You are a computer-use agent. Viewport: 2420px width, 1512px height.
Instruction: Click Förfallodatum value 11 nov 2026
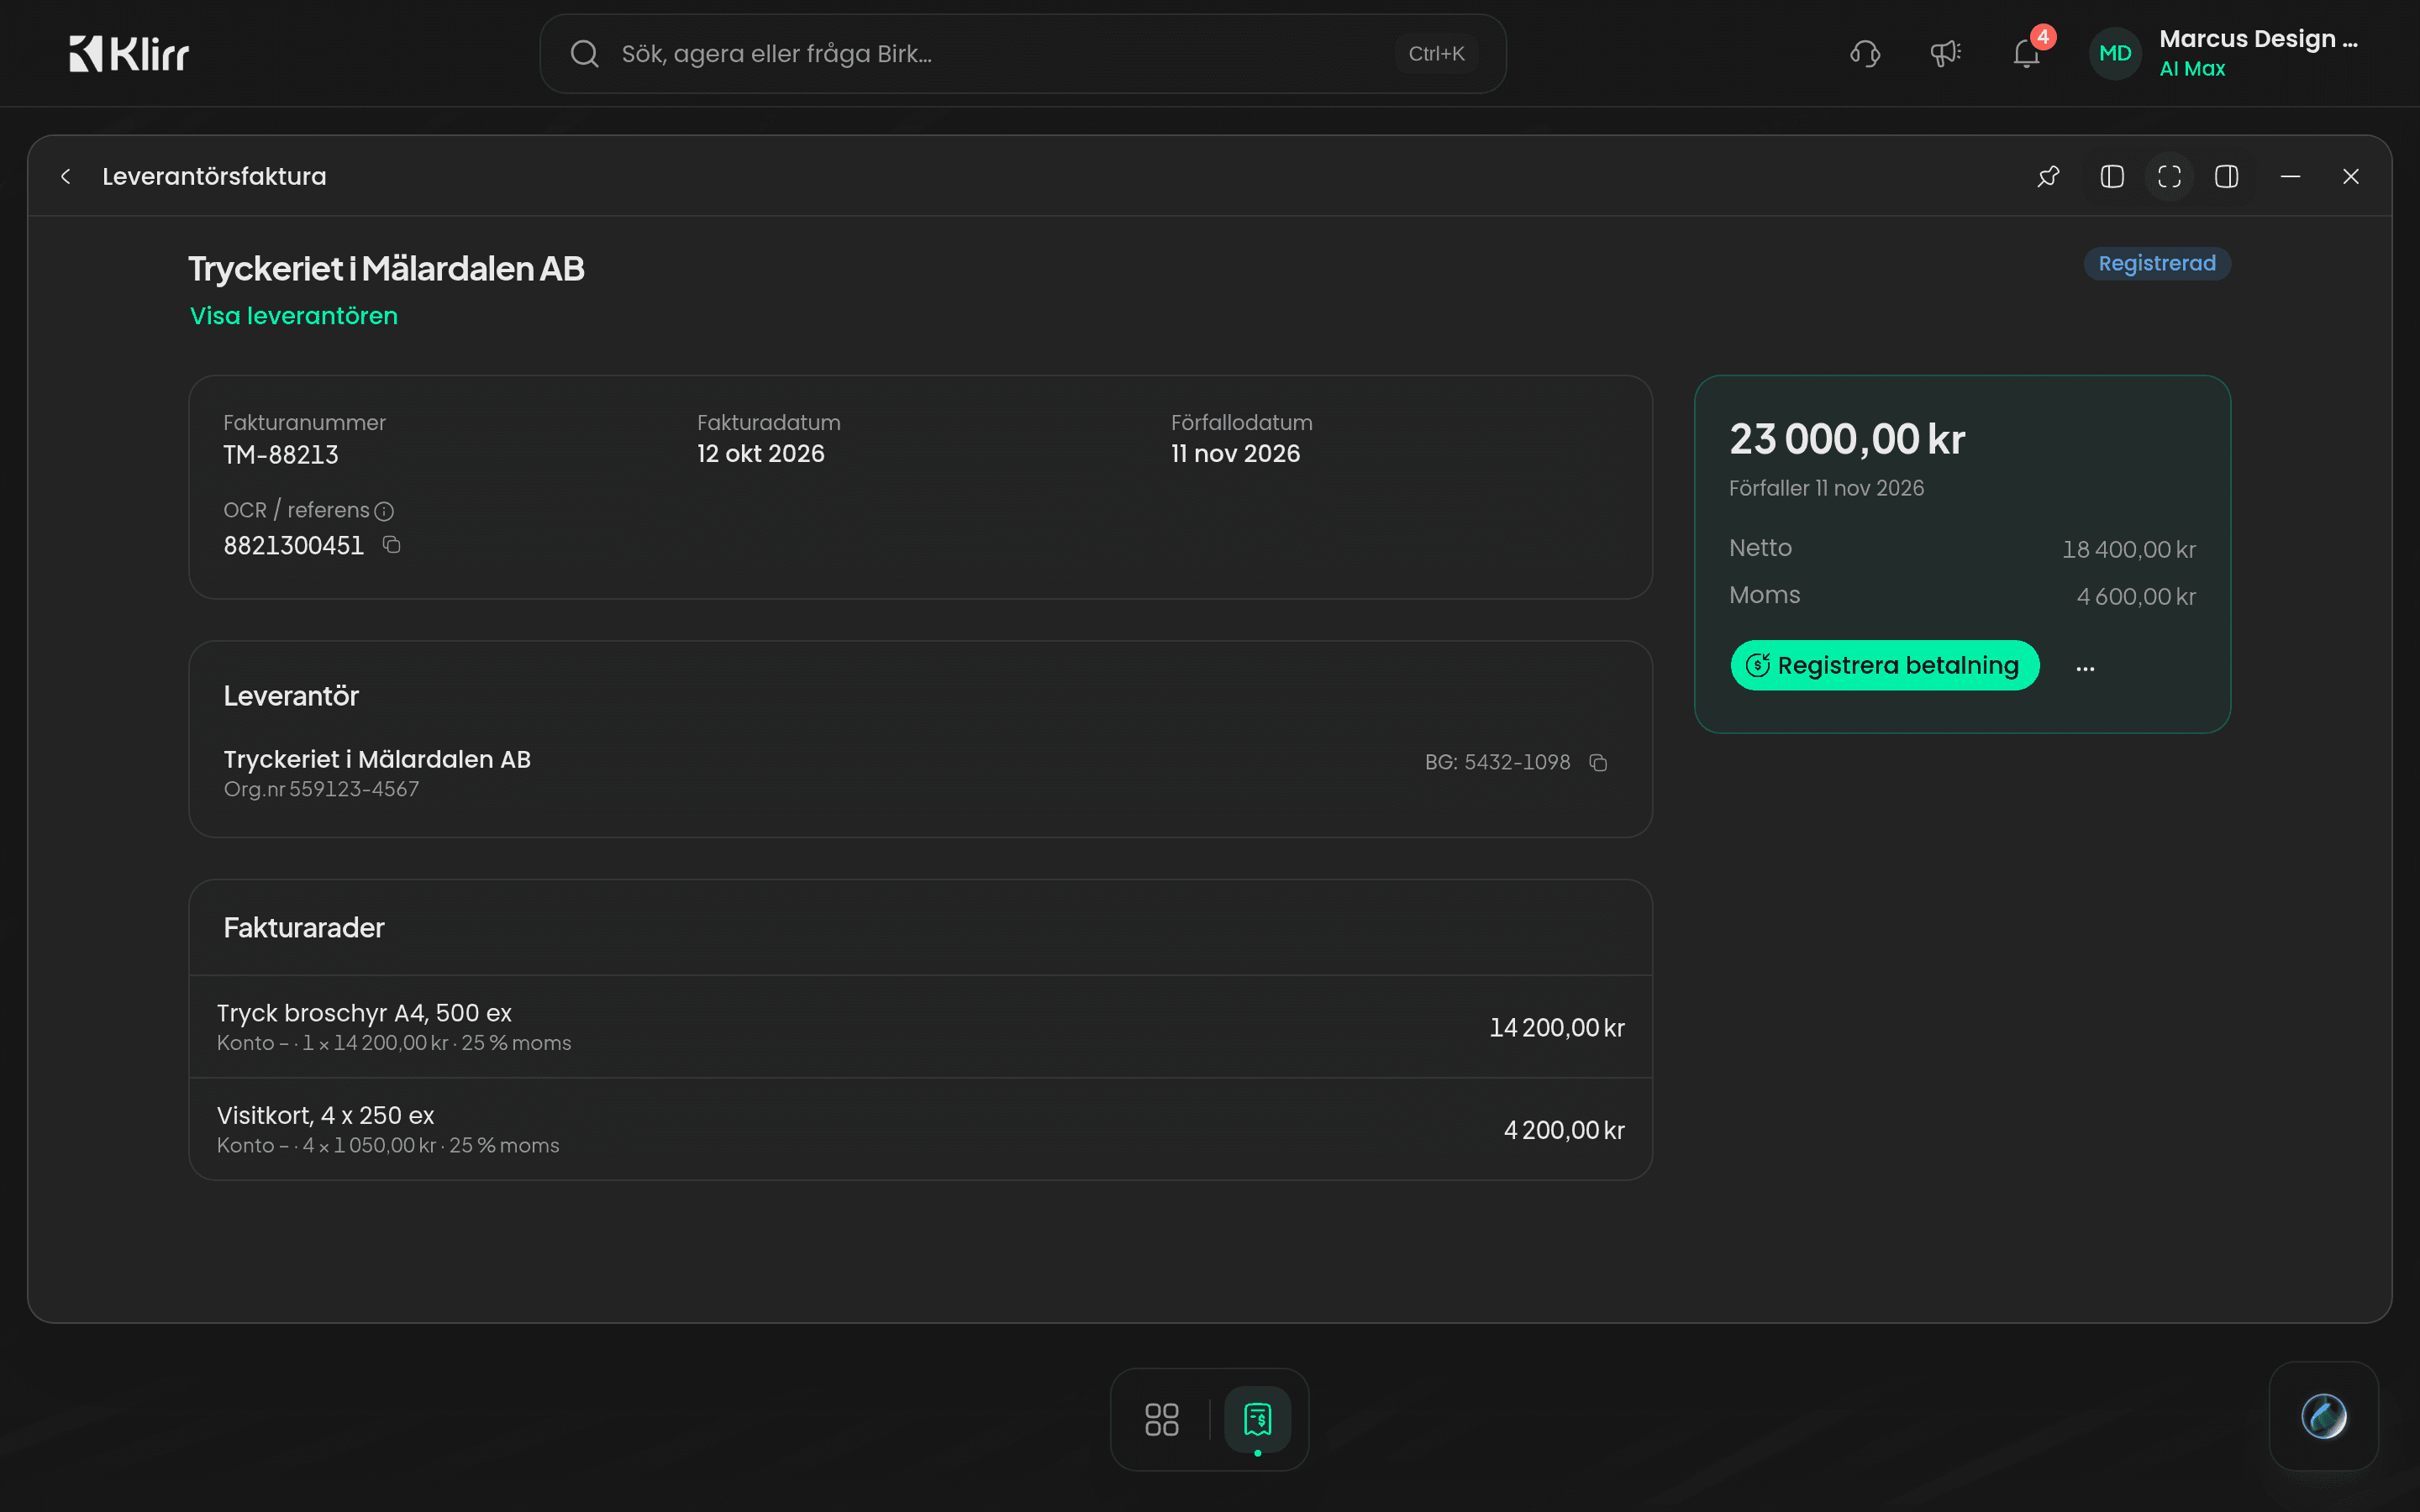[x=1235, y=454]
